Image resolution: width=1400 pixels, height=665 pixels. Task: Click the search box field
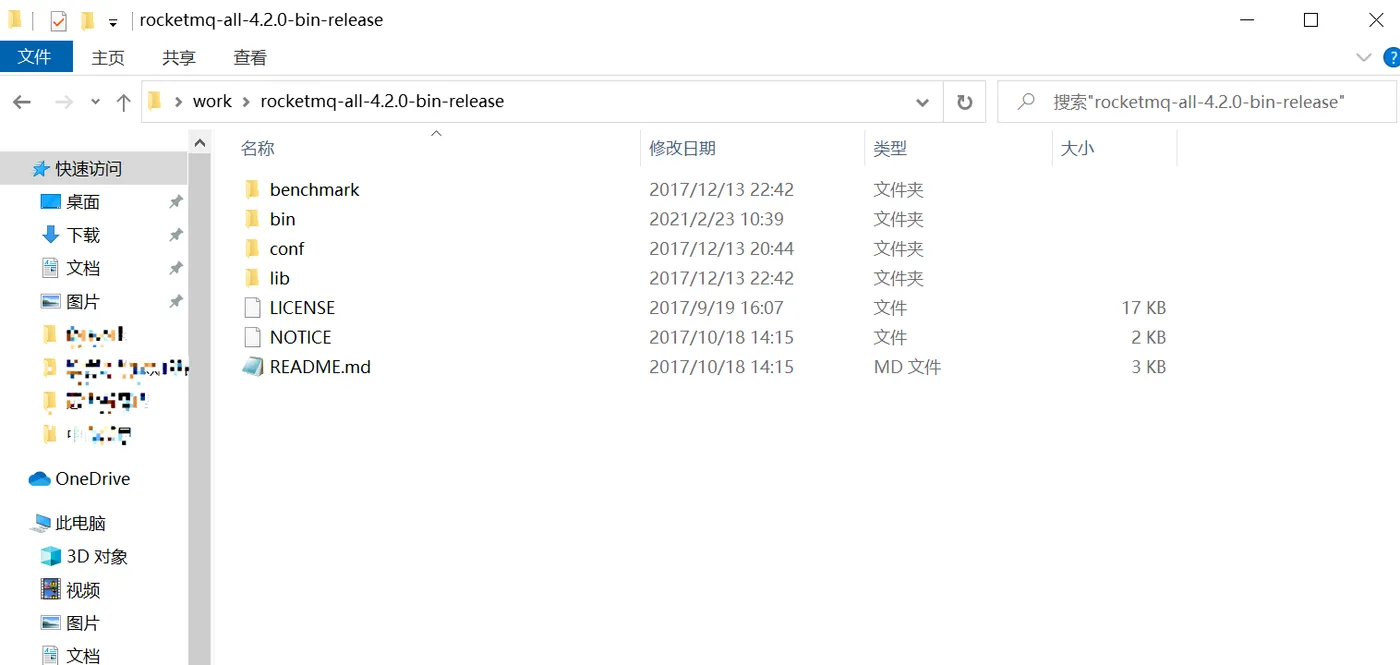1197,102
